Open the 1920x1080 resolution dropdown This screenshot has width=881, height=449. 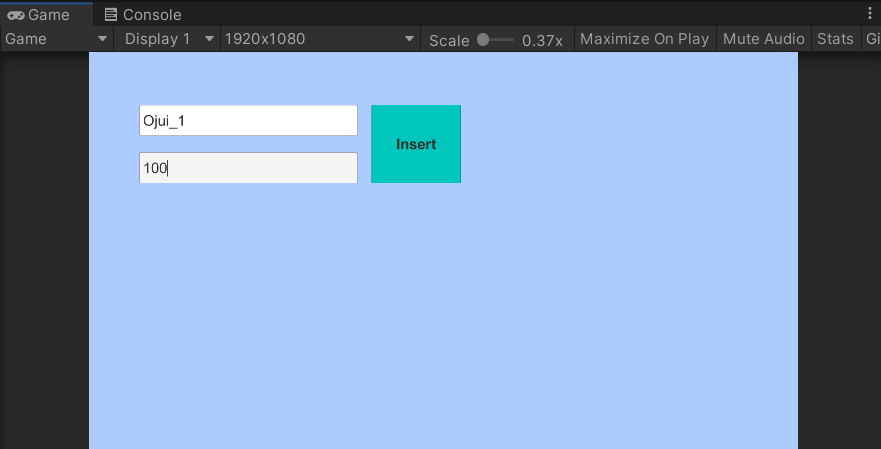(319, 39)
